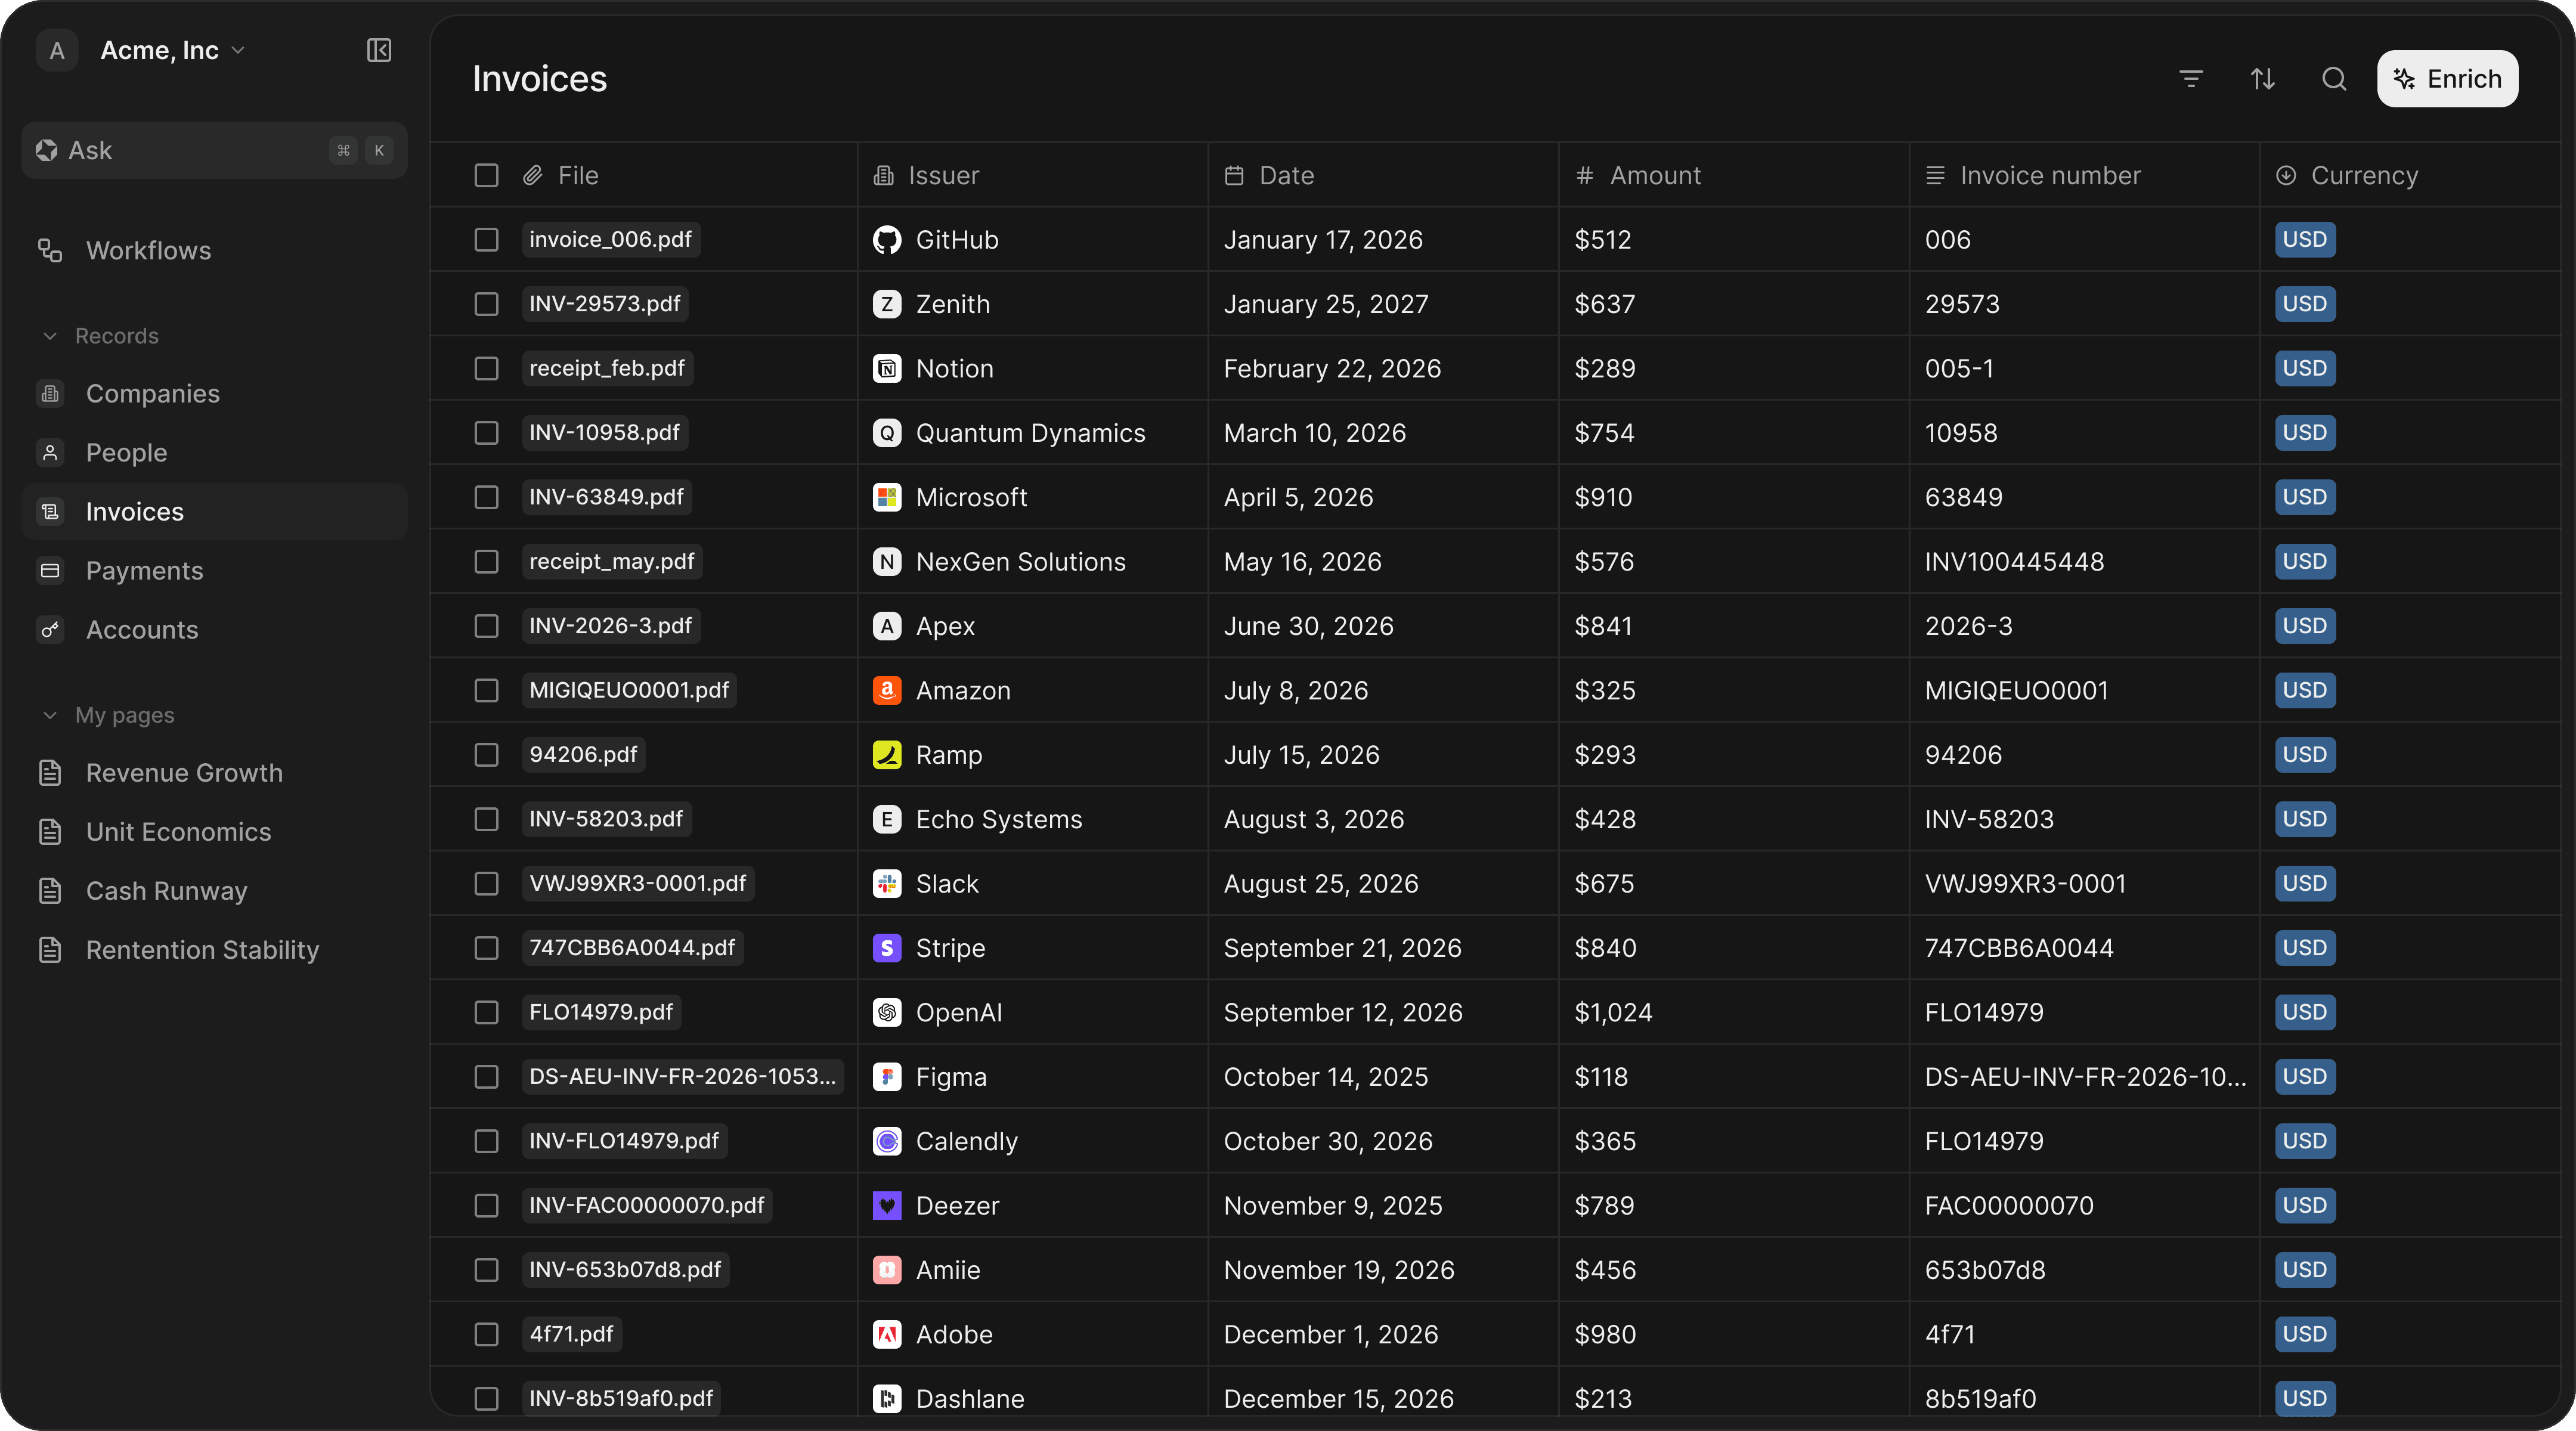Select checkbox for FLO14979.pdf row
This screenshot has height=1431, width=2576.
[486, 1012]
